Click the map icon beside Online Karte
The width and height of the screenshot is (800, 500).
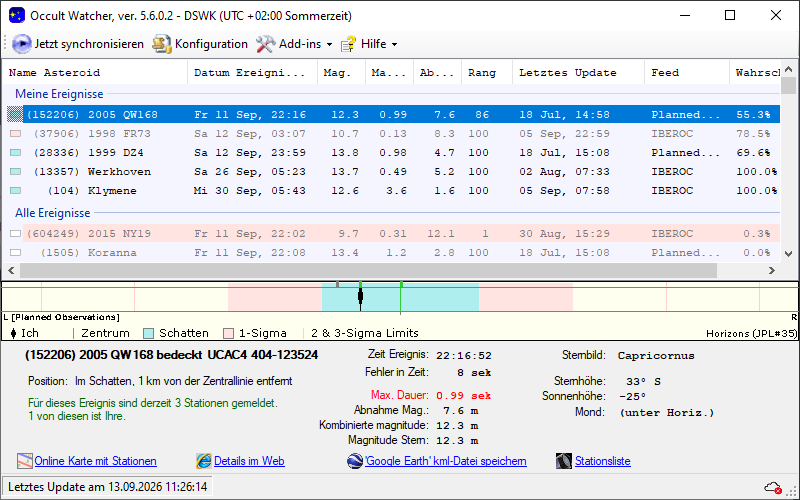[x=24, y=461]
